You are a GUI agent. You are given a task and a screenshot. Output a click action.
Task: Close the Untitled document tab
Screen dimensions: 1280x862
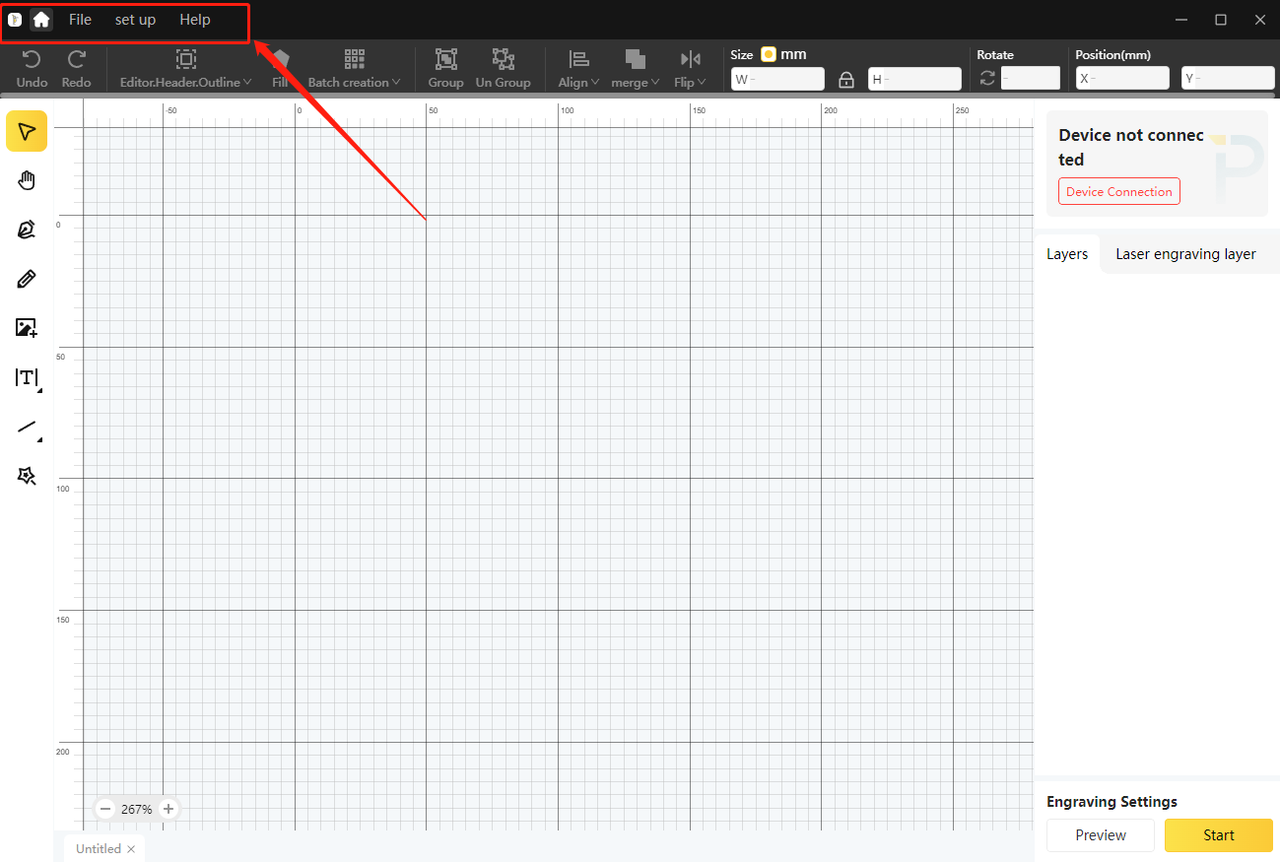(131, 849)
